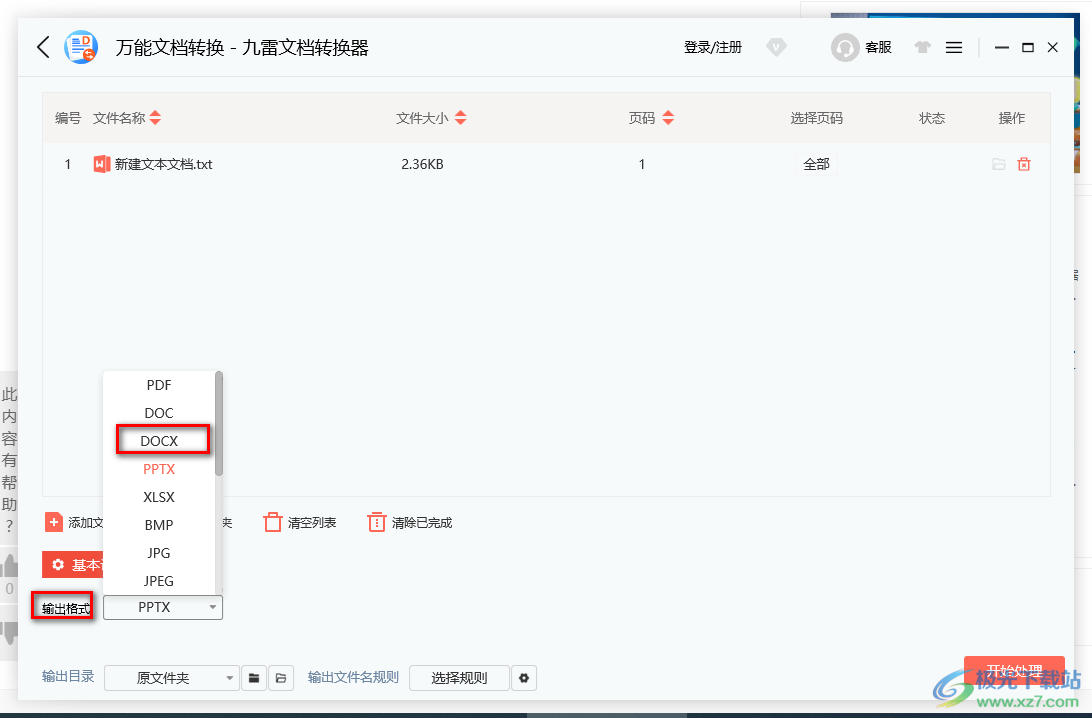
Task: Sort list by 页码 column arrows
Action: (668, 118)
